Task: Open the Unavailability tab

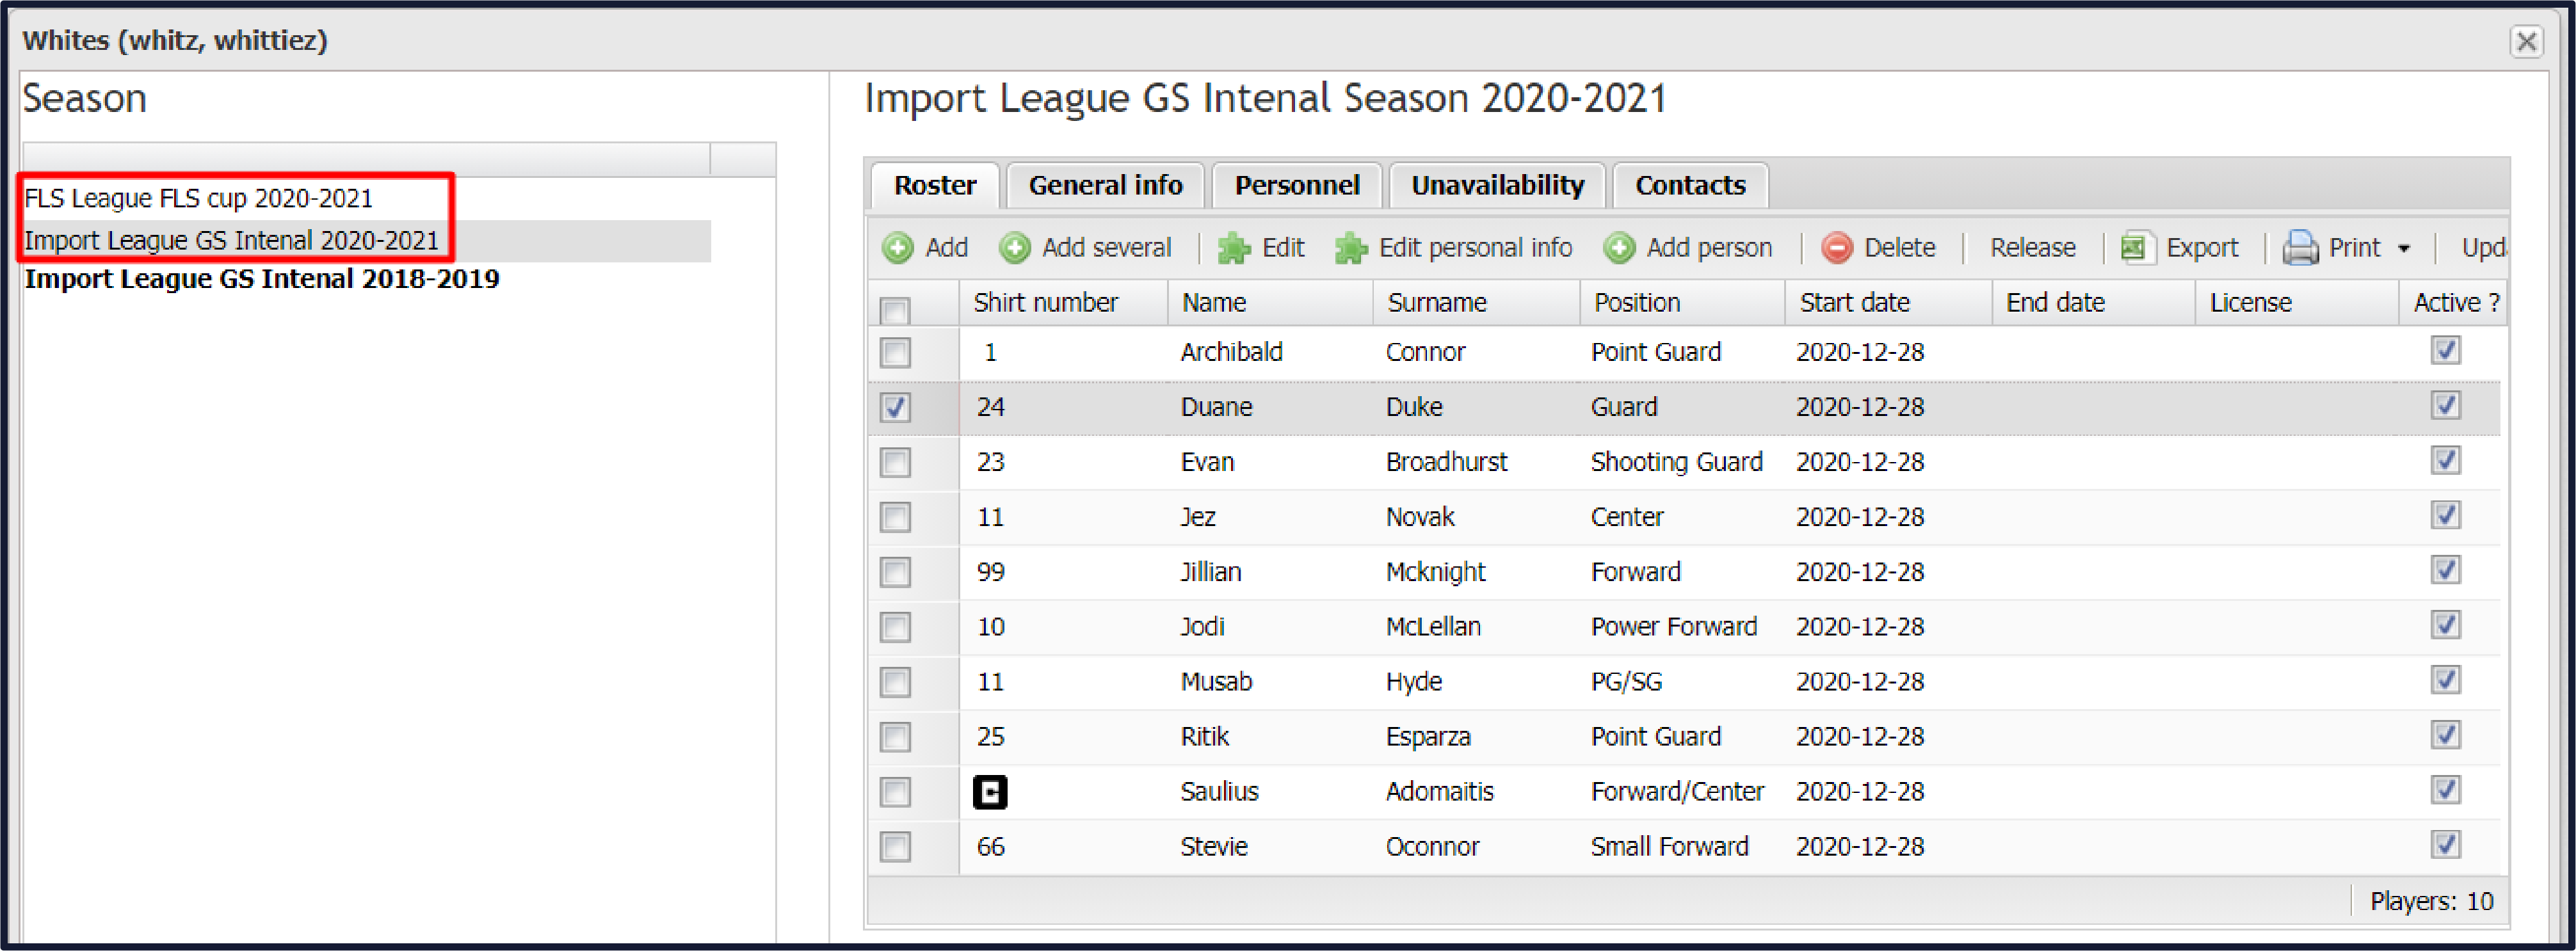Action: (x=1497, y=185)
